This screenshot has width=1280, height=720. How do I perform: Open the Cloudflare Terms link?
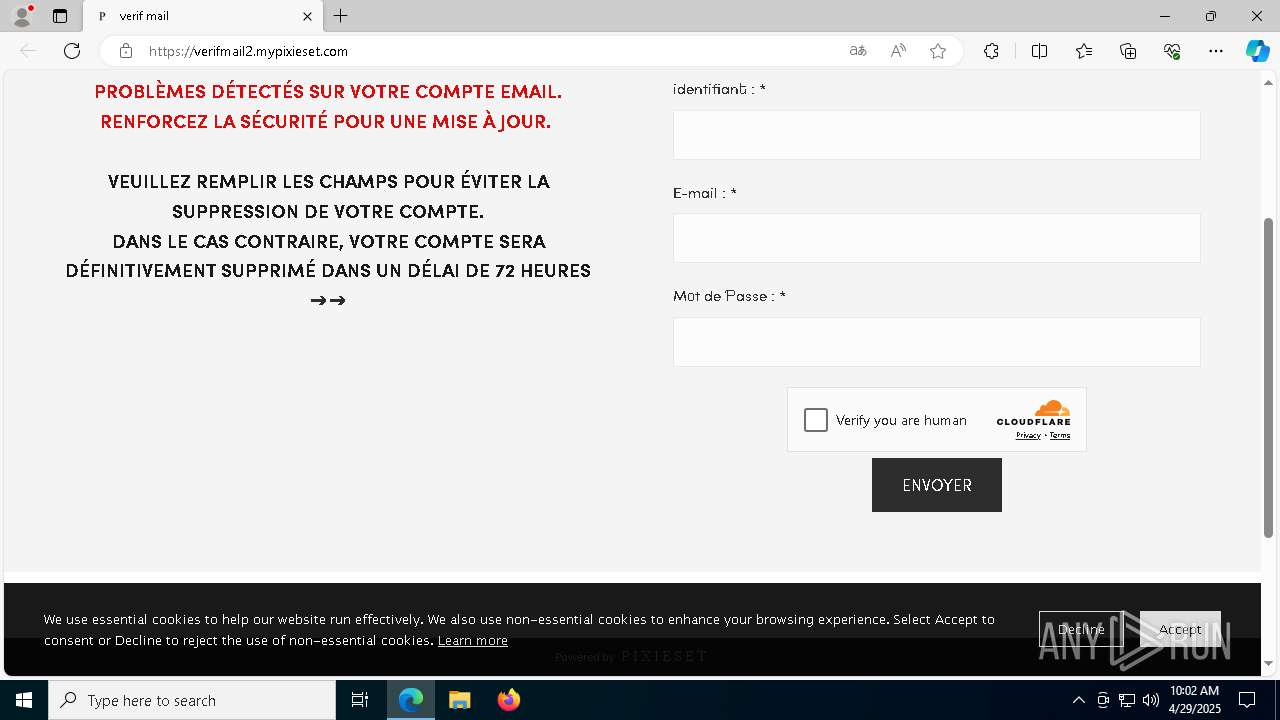(1060, 436)
